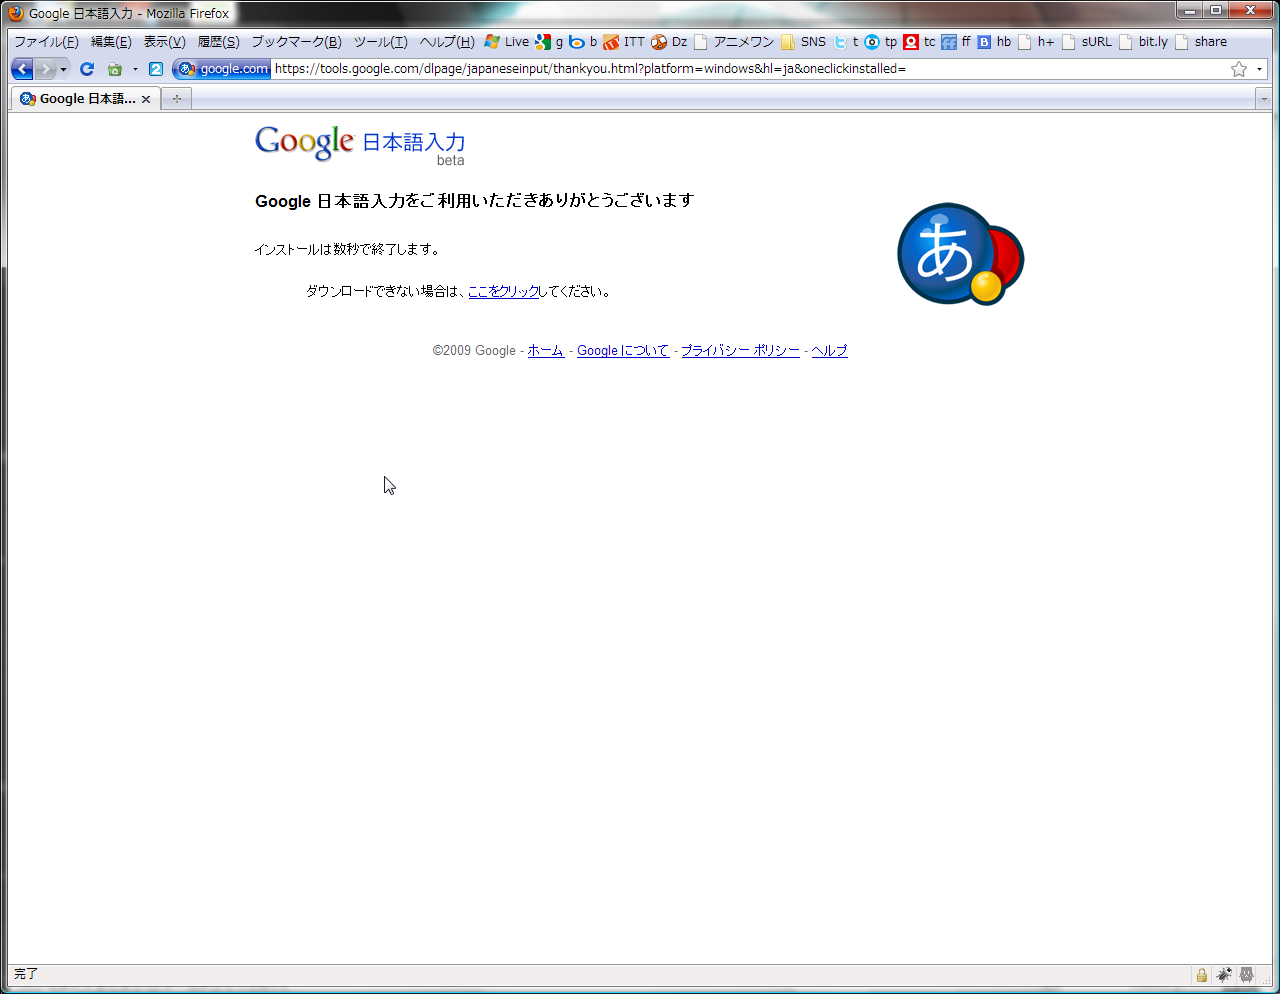The width and height of the screenshot is (1280, 994).
Task: Click the Firebug bug icon in status bar
Action: coord(1224,974)
